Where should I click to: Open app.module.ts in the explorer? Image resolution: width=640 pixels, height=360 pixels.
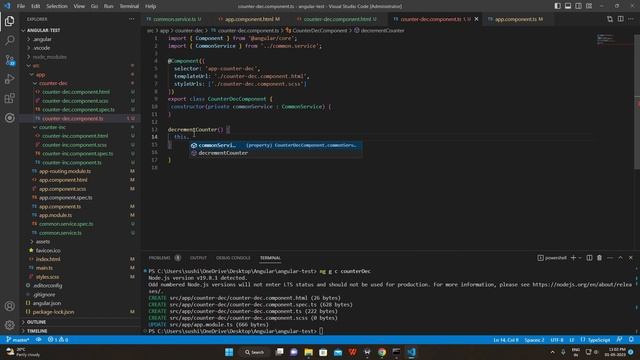(56, 215)
